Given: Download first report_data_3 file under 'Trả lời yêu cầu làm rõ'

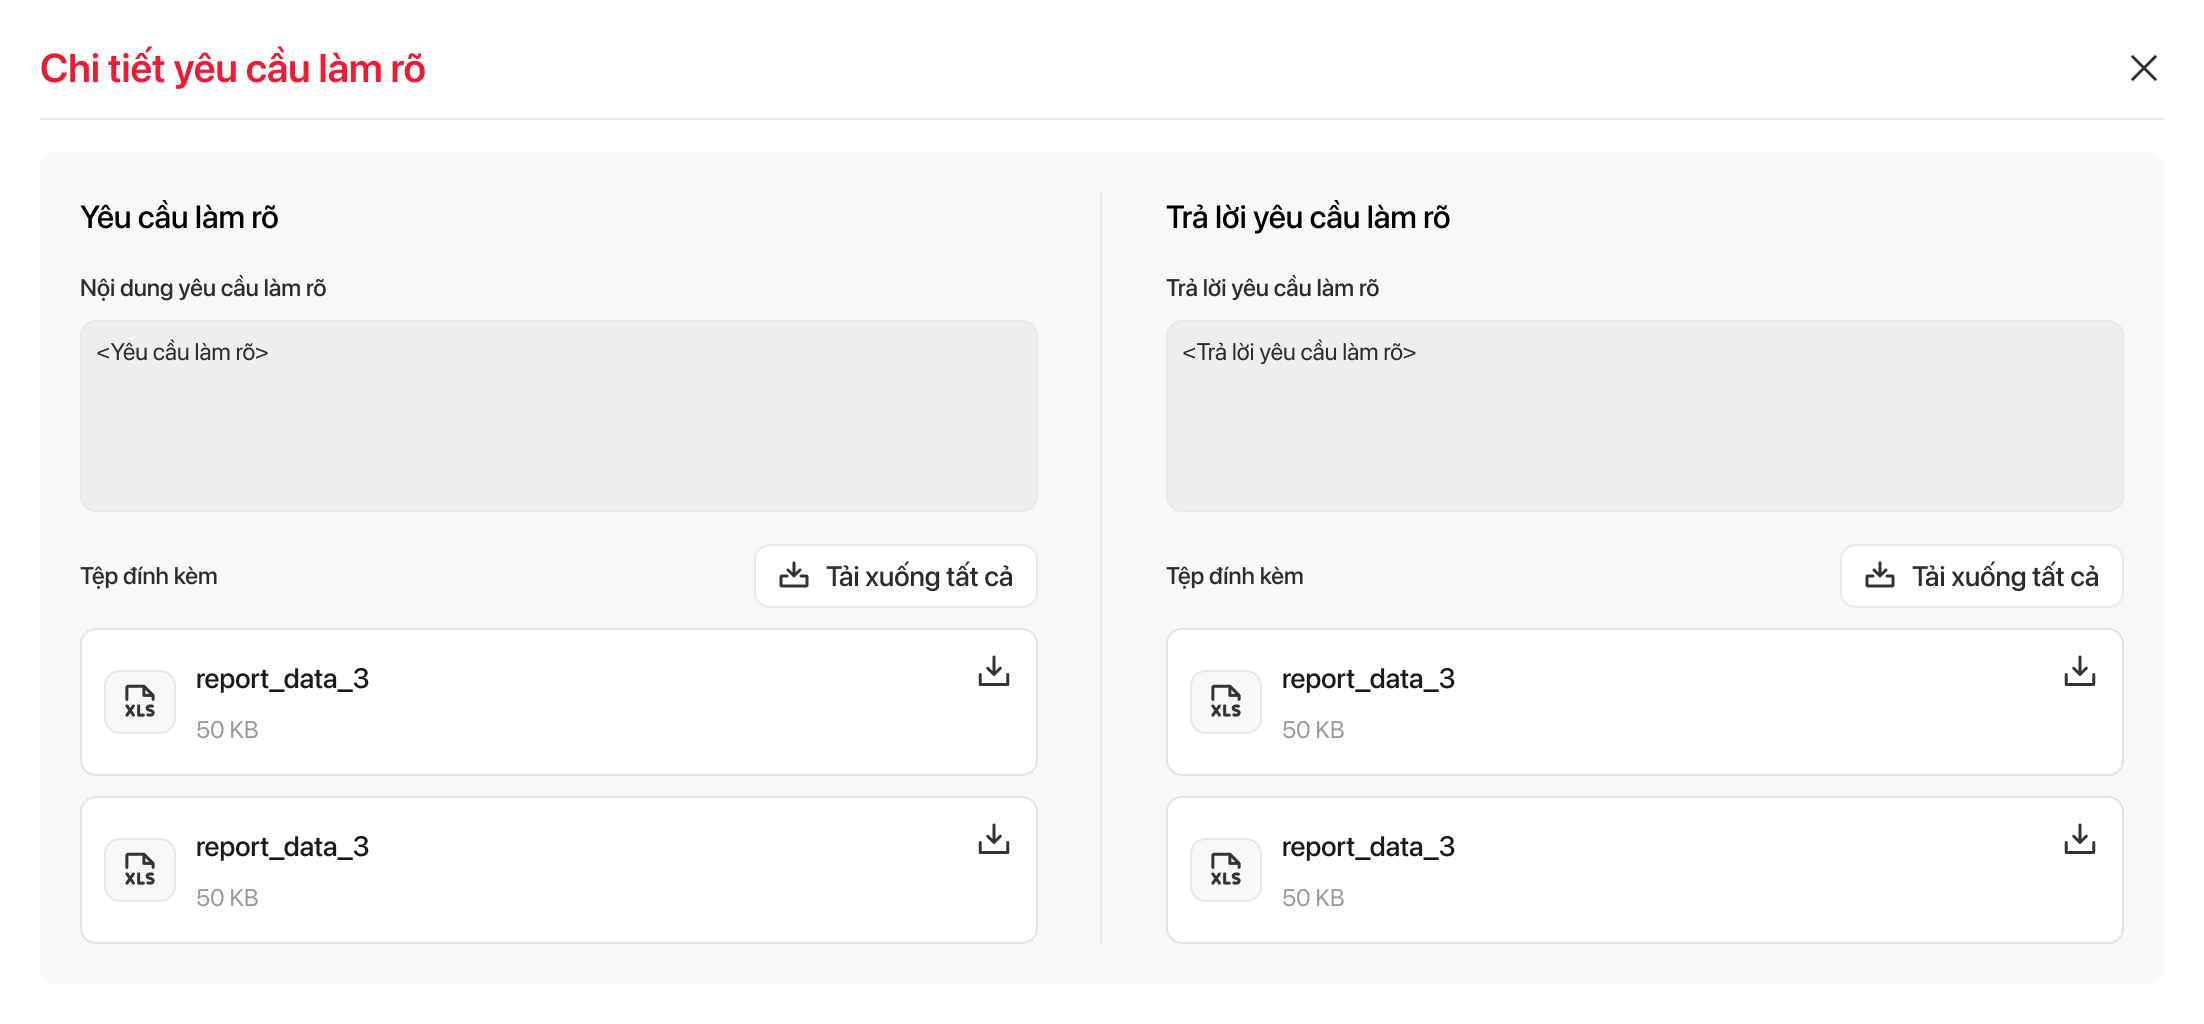Looking at the screenshot, I should (2079, 671).
